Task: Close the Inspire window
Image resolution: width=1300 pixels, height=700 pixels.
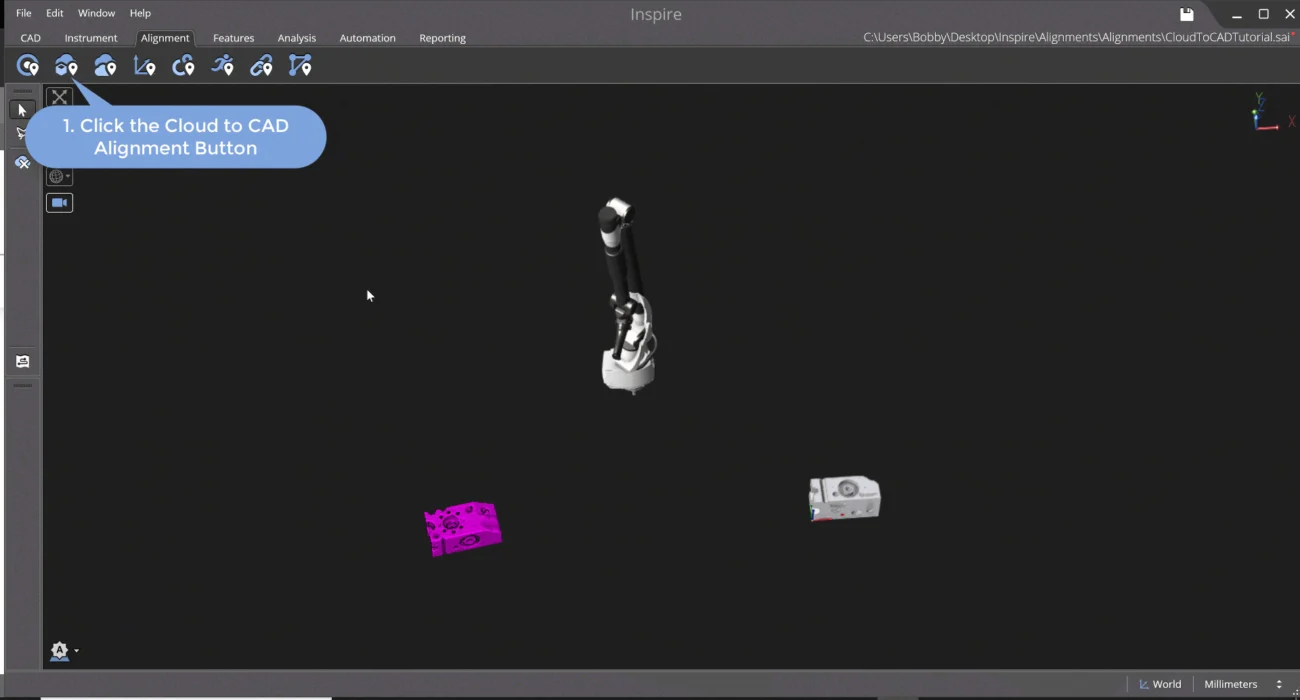Action: pos(1290,14)
